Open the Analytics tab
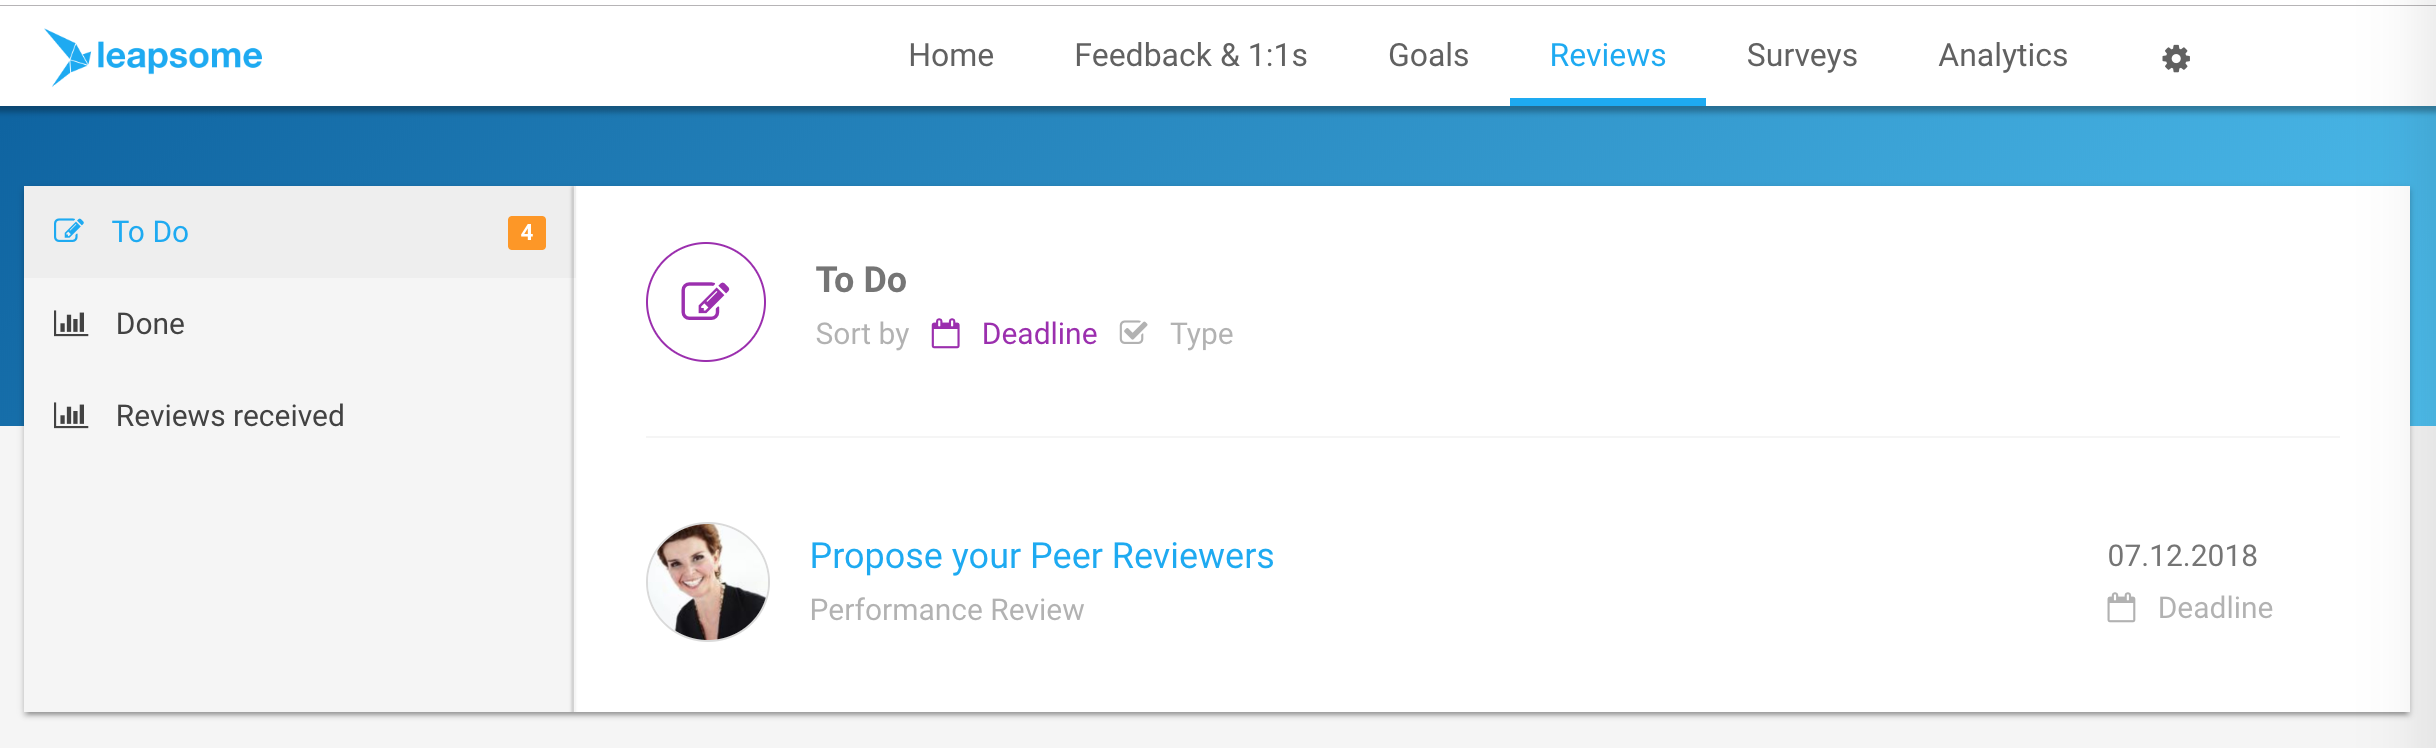Screen dimensions: 2436x748 click(x=2003, y=56)
